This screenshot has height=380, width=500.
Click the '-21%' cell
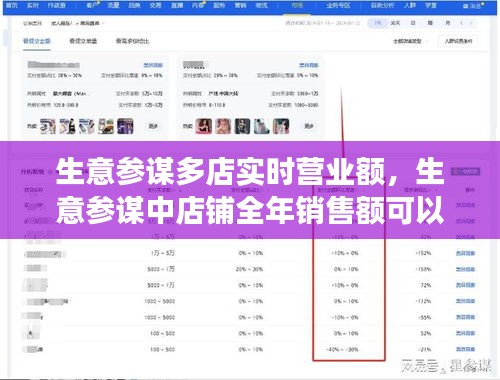click(425, 349)
